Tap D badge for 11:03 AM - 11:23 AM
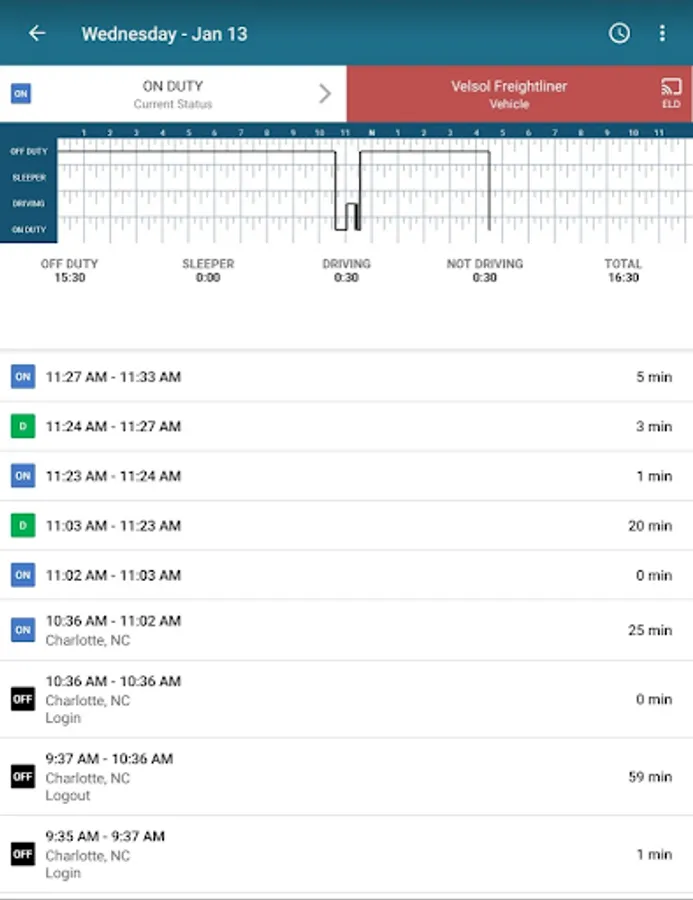Viewport: 693px width, 900px height. [x=23, y=525]
